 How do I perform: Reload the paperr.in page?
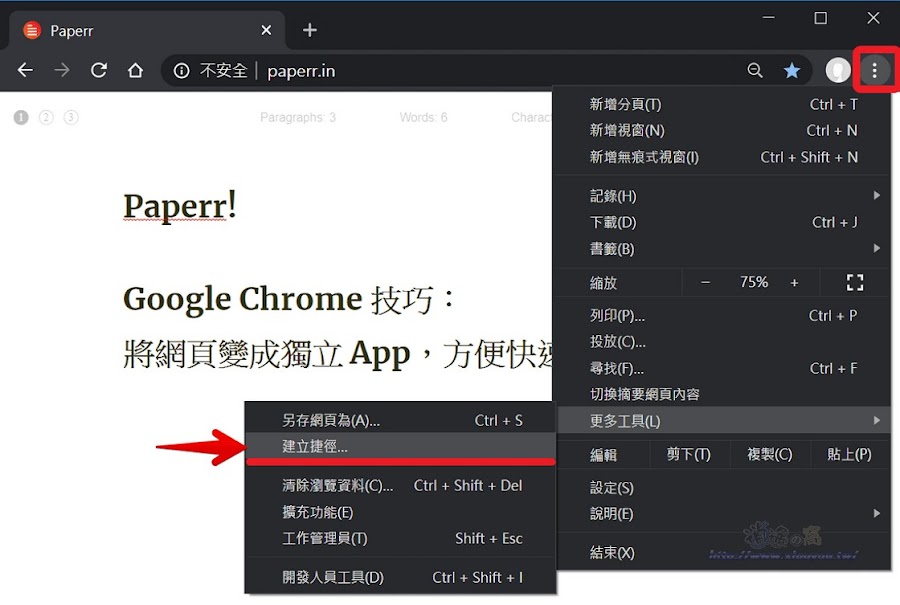point(99,71)
